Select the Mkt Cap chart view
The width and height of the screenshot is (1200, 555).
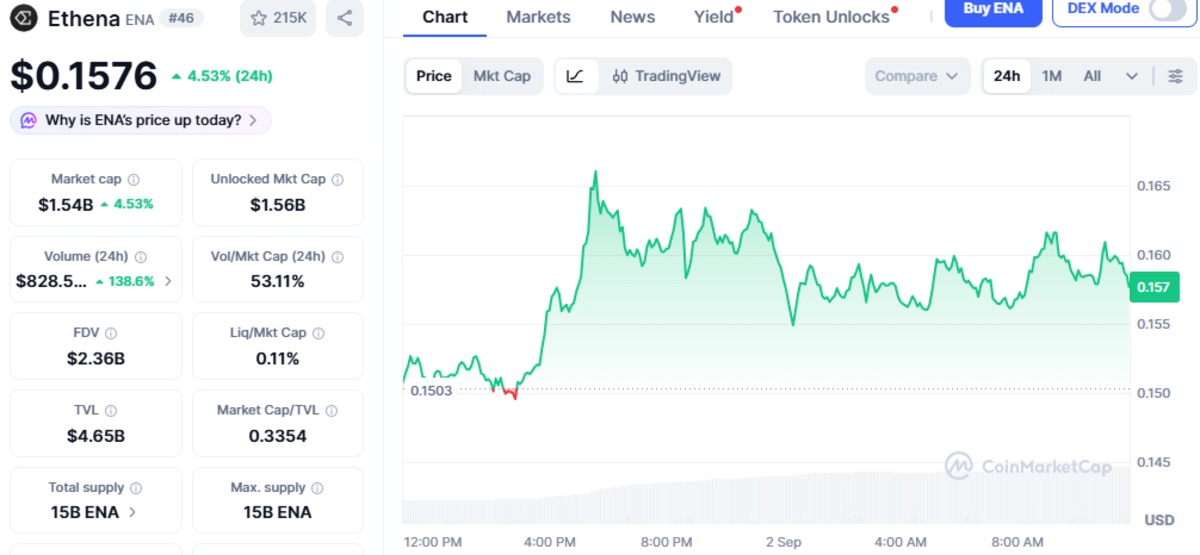[x=502, y=76]
